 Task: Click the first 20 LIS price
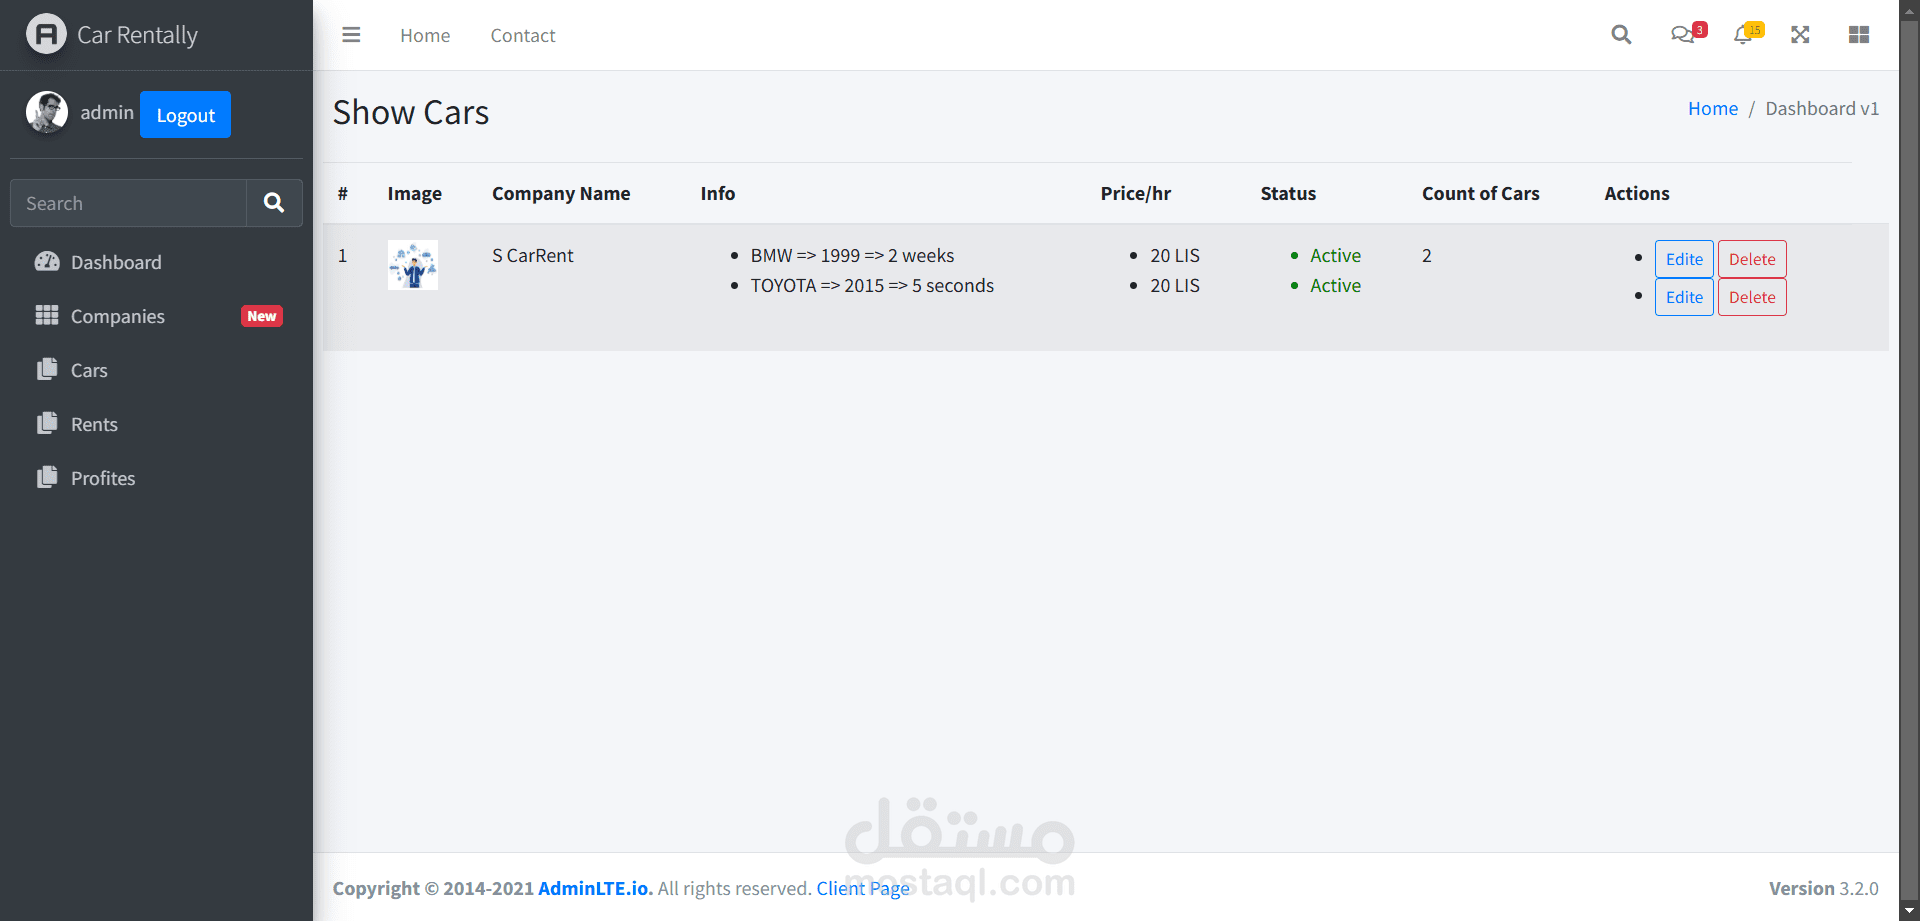point(1175,255)
